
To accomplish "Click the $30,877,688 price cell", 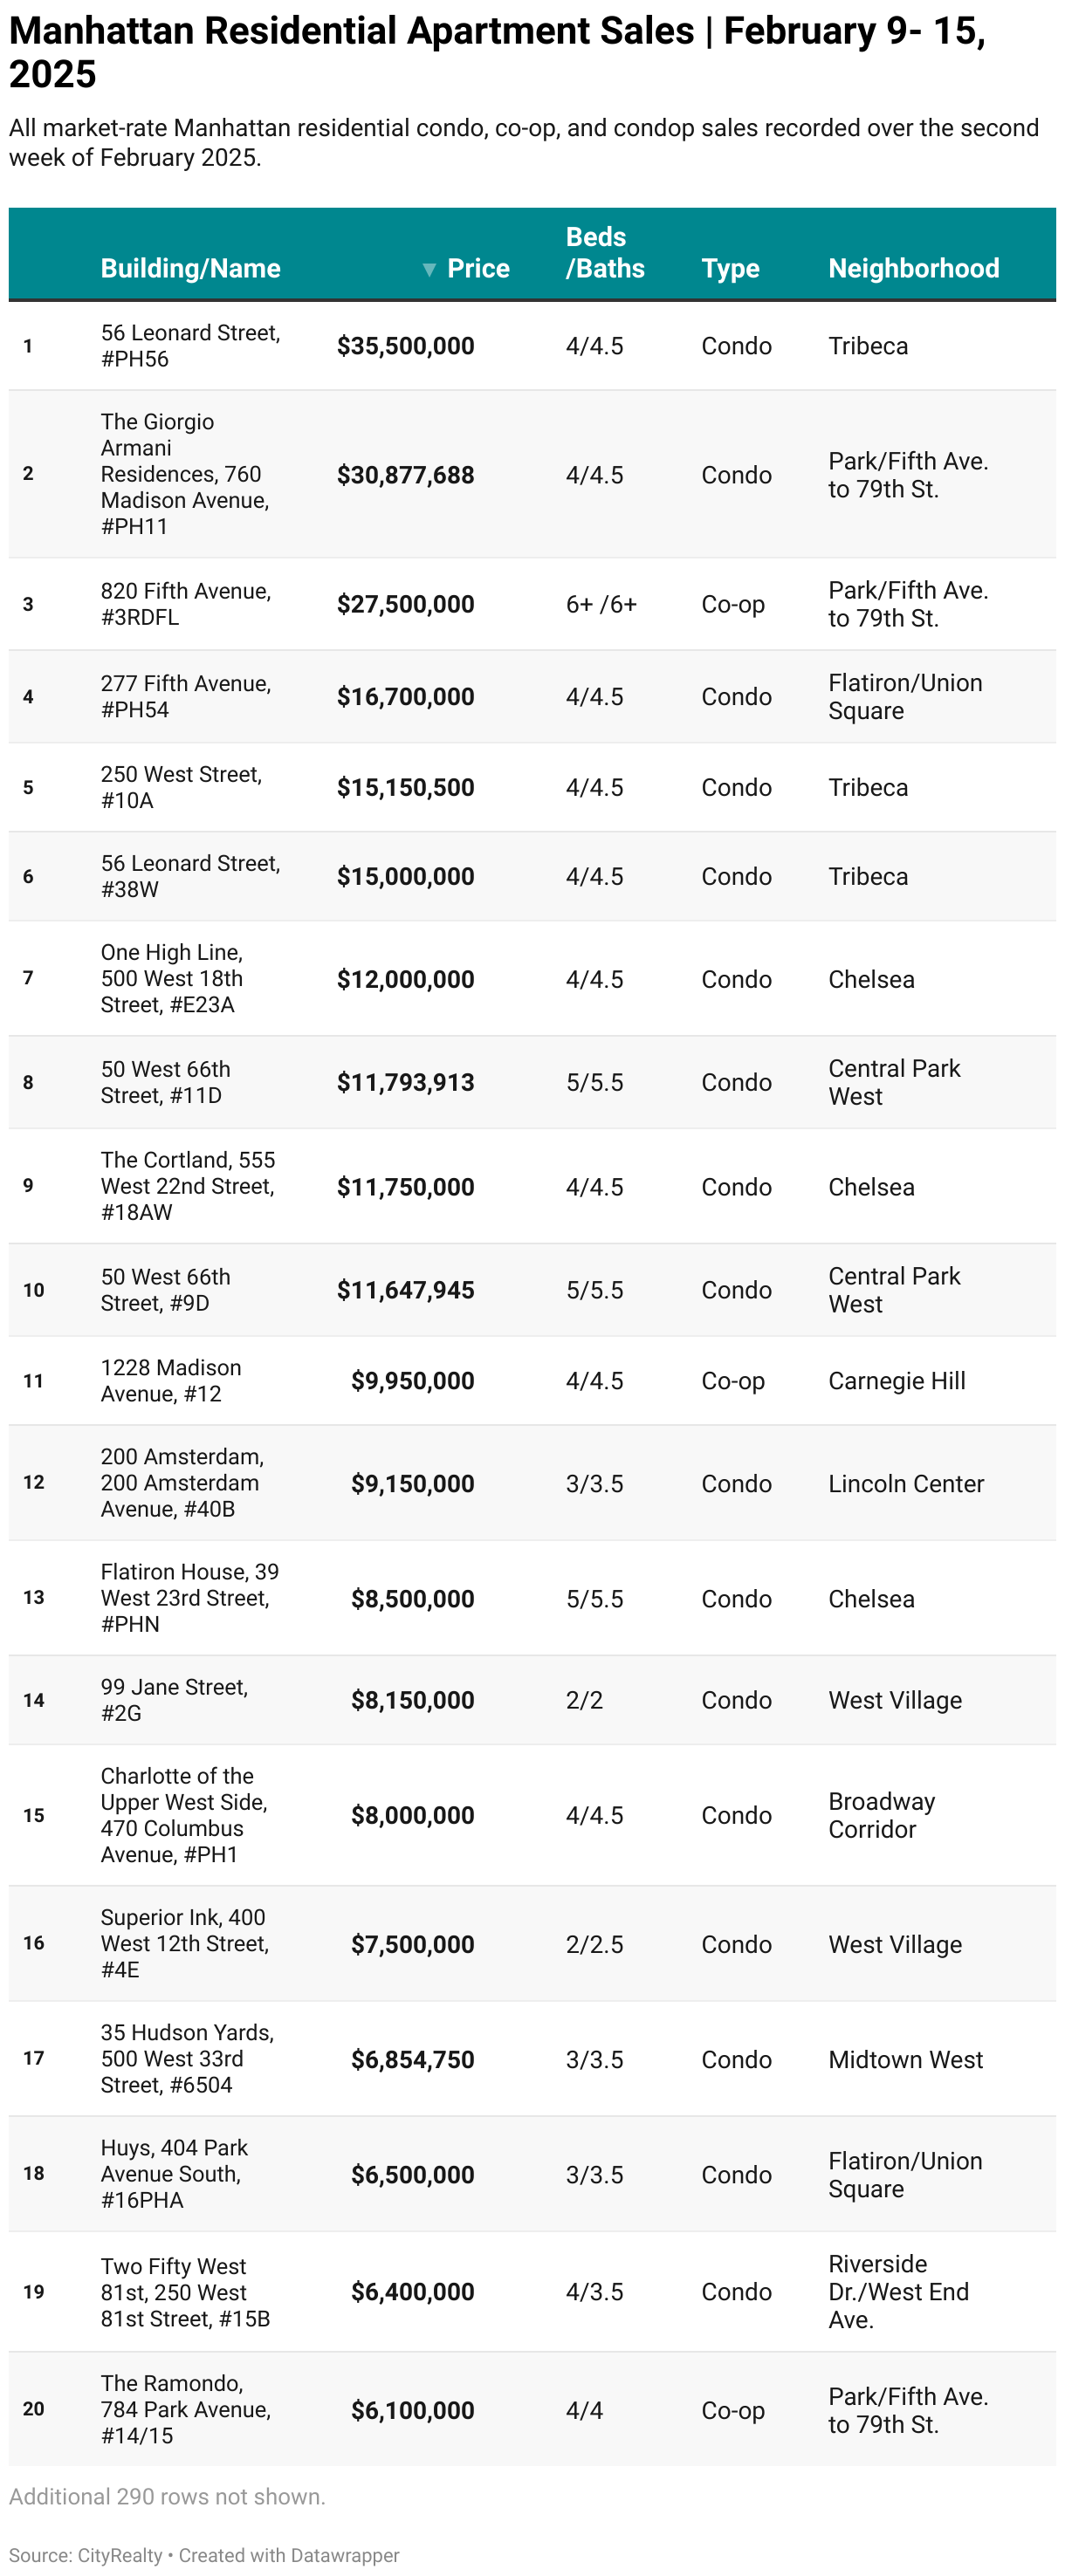I will 405,475.
